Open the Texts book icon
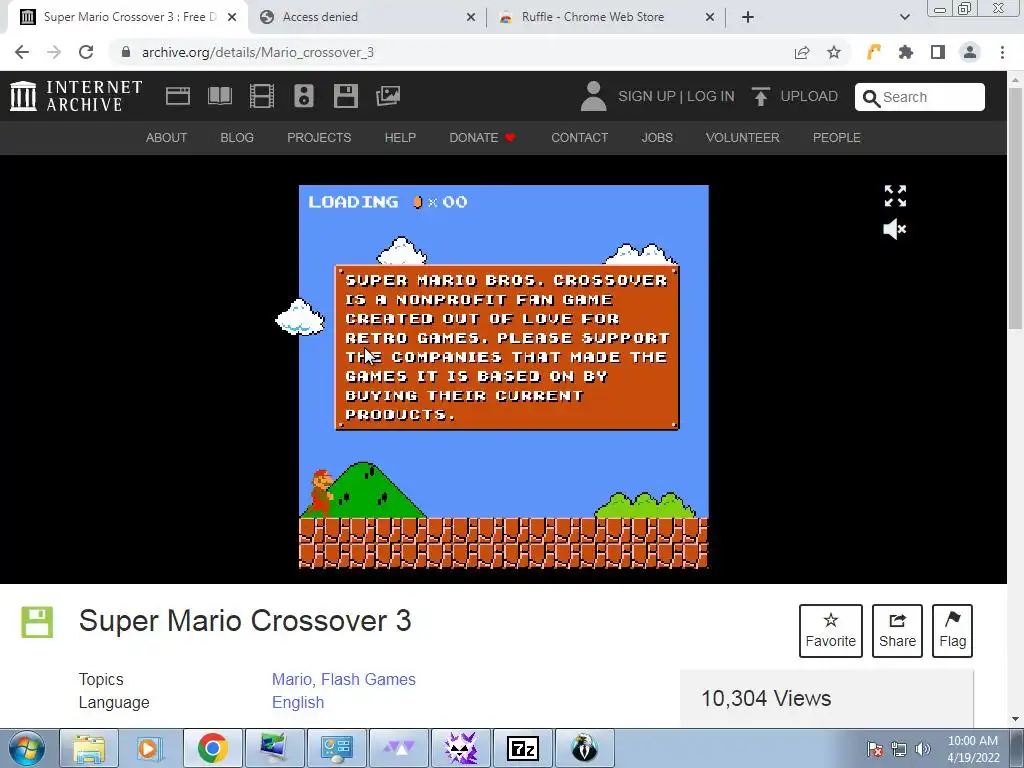The height and width of the screenshot is (768, 1024). (x=220, y=96)
